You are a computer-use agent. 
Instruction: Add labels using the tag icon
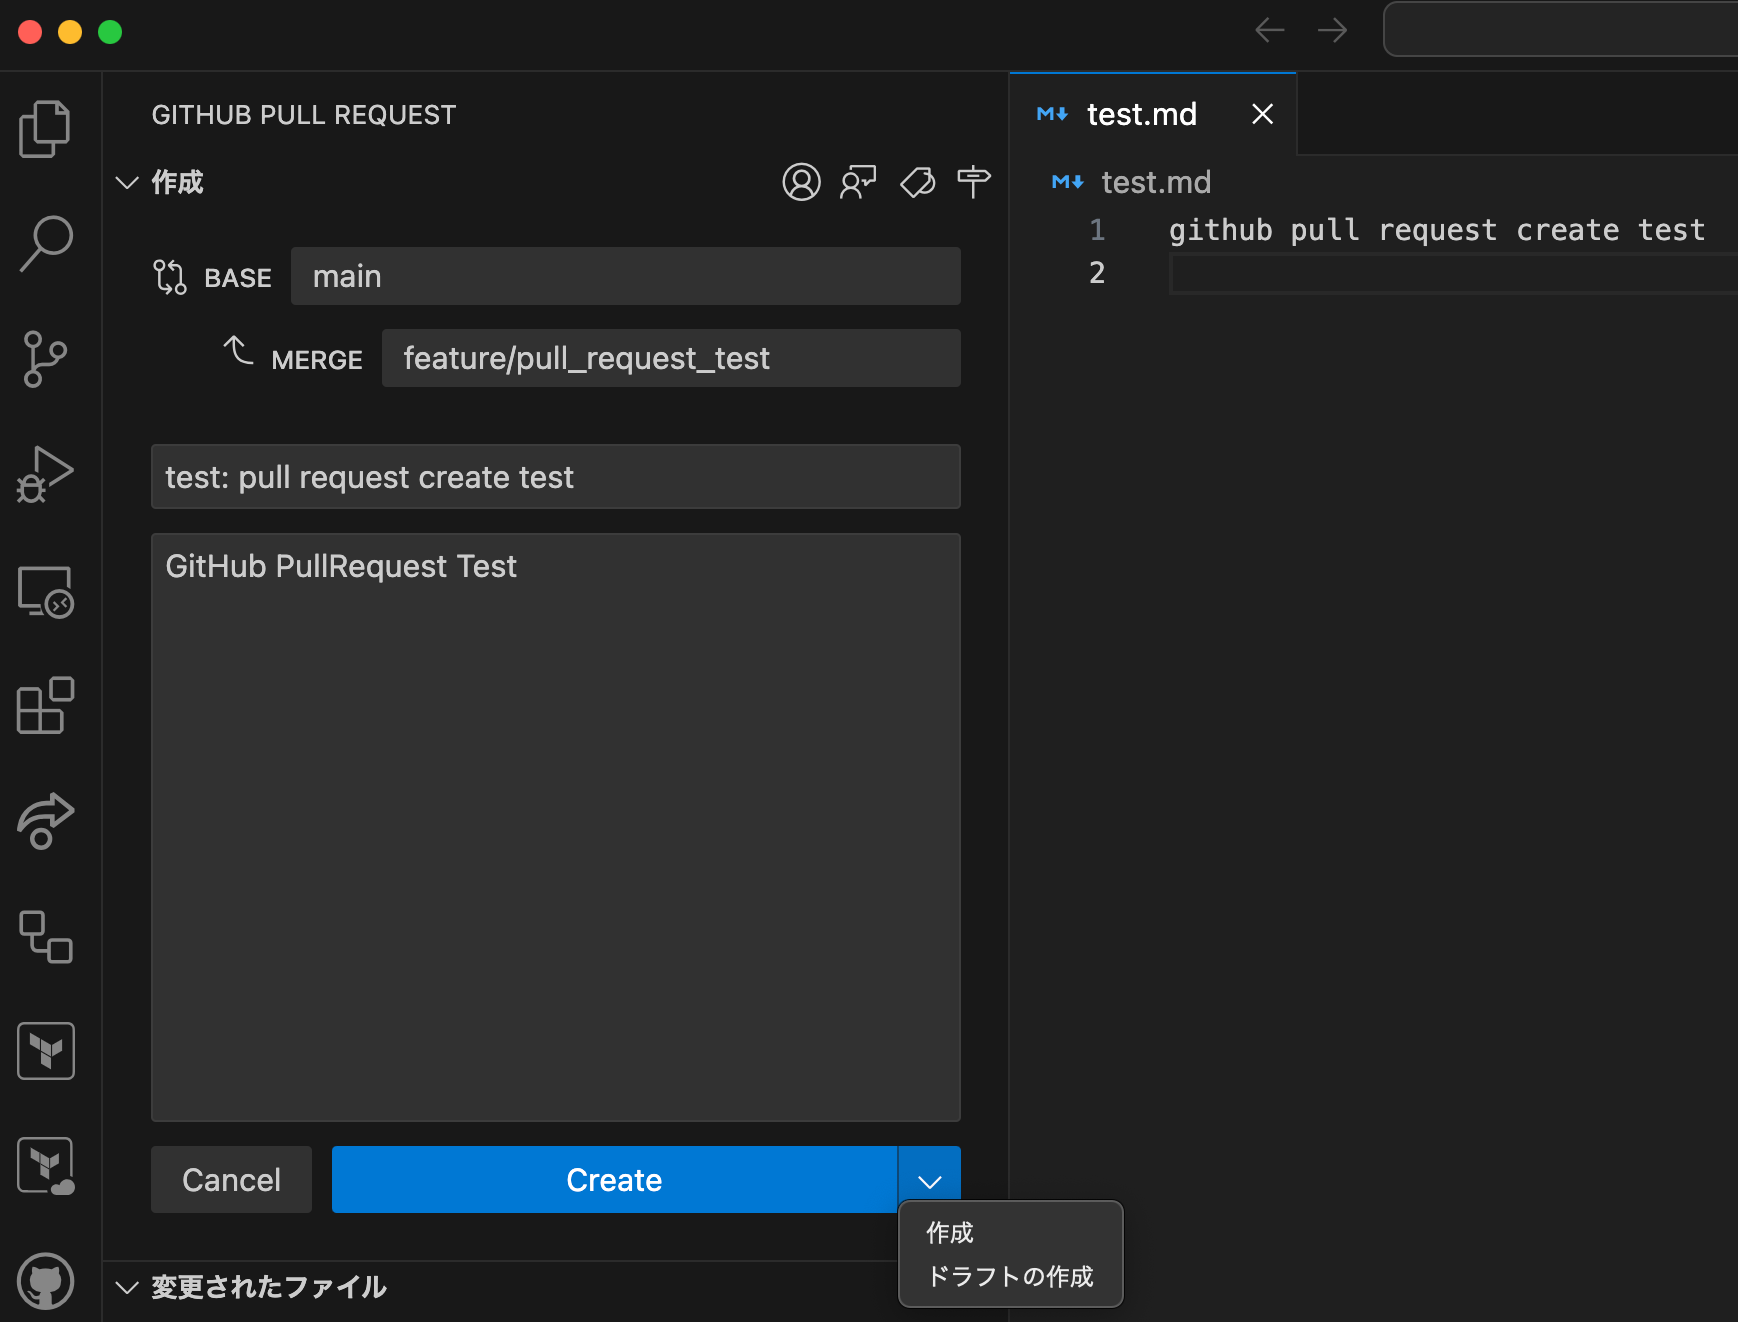tap(916, 182)
